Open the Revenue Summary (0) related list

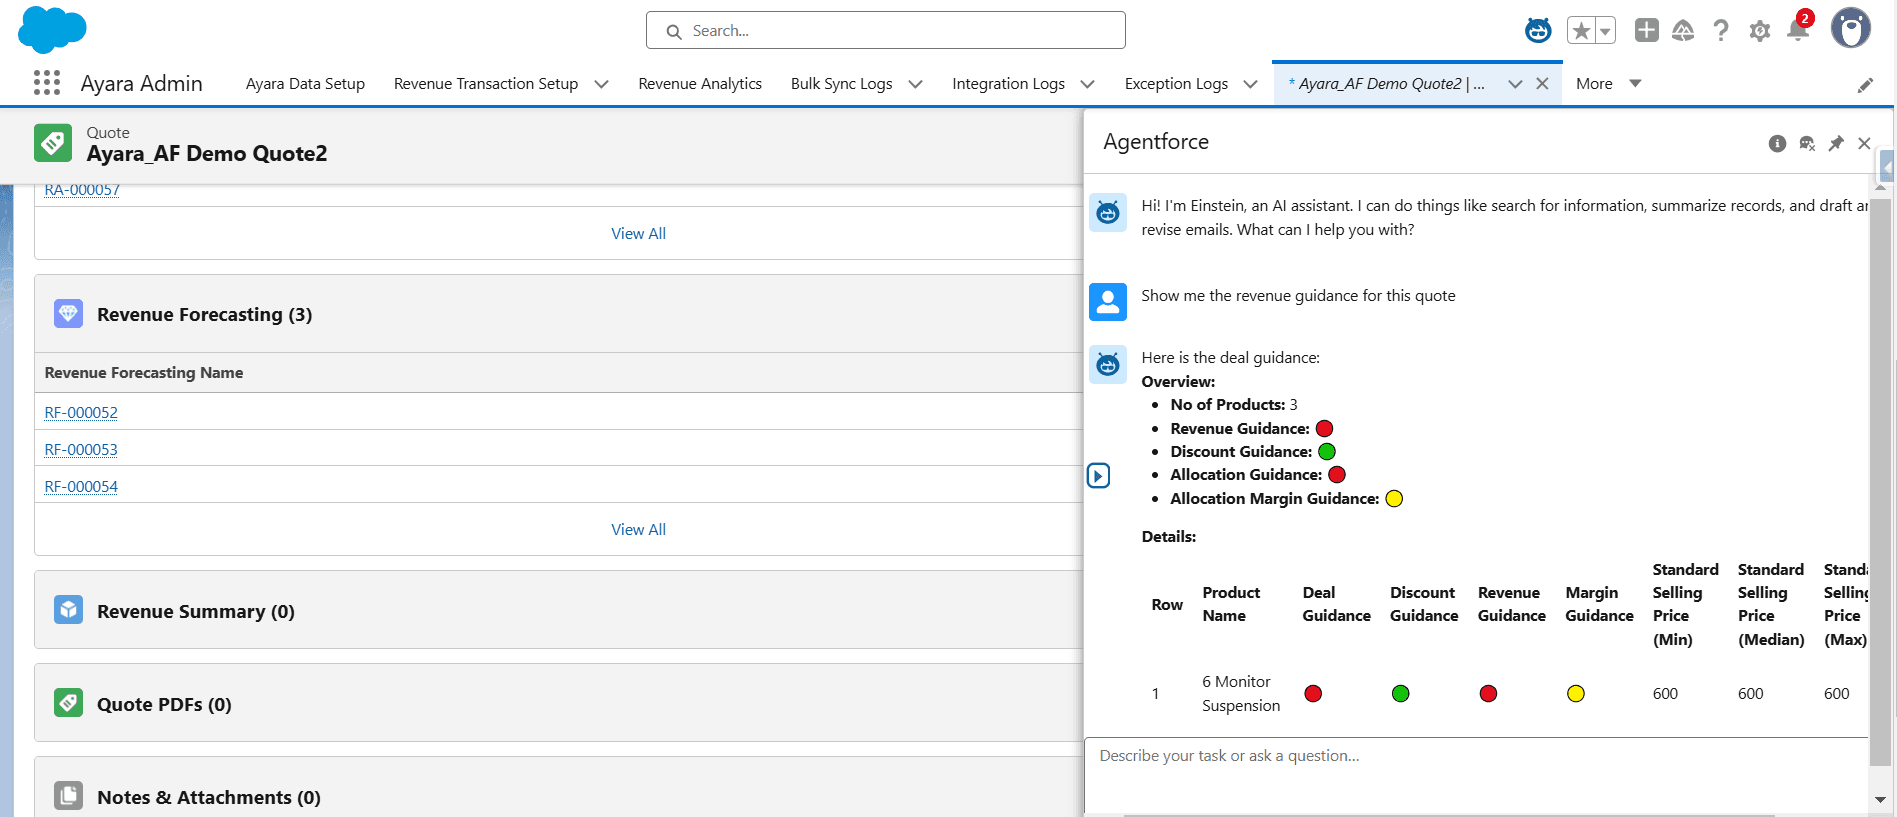[195, 611]
